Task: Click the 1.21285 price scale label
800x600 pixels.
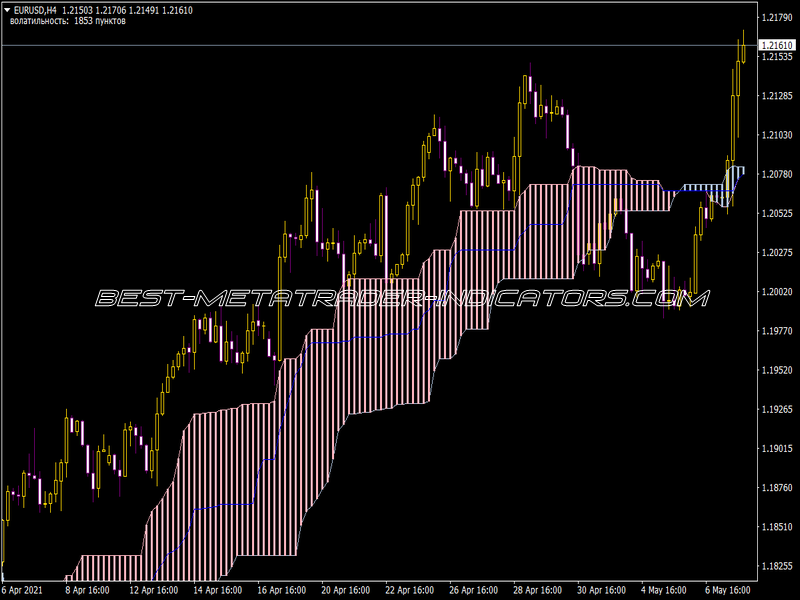Action: (x=777, y=96)
